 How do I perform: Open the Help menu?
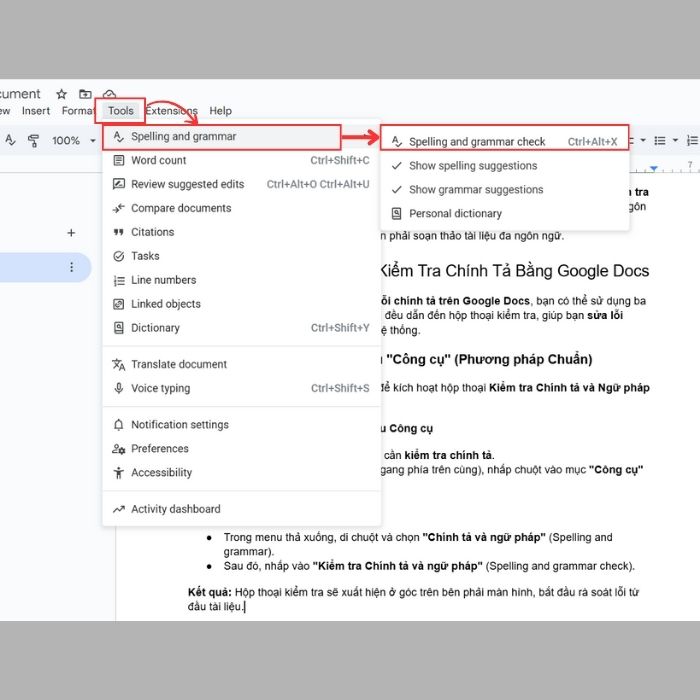(x=221, y=111)
